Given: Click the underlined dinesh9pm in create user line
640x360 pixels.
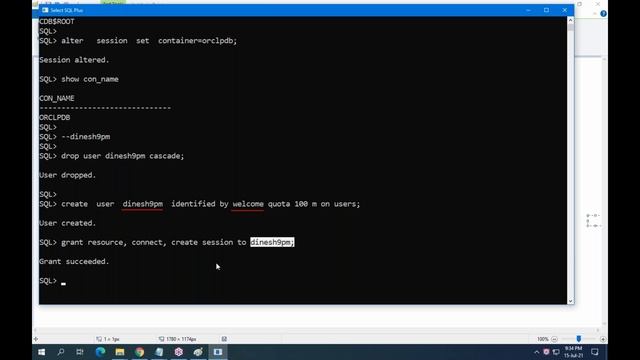Looking at the screenshot, I should [143, 204].
